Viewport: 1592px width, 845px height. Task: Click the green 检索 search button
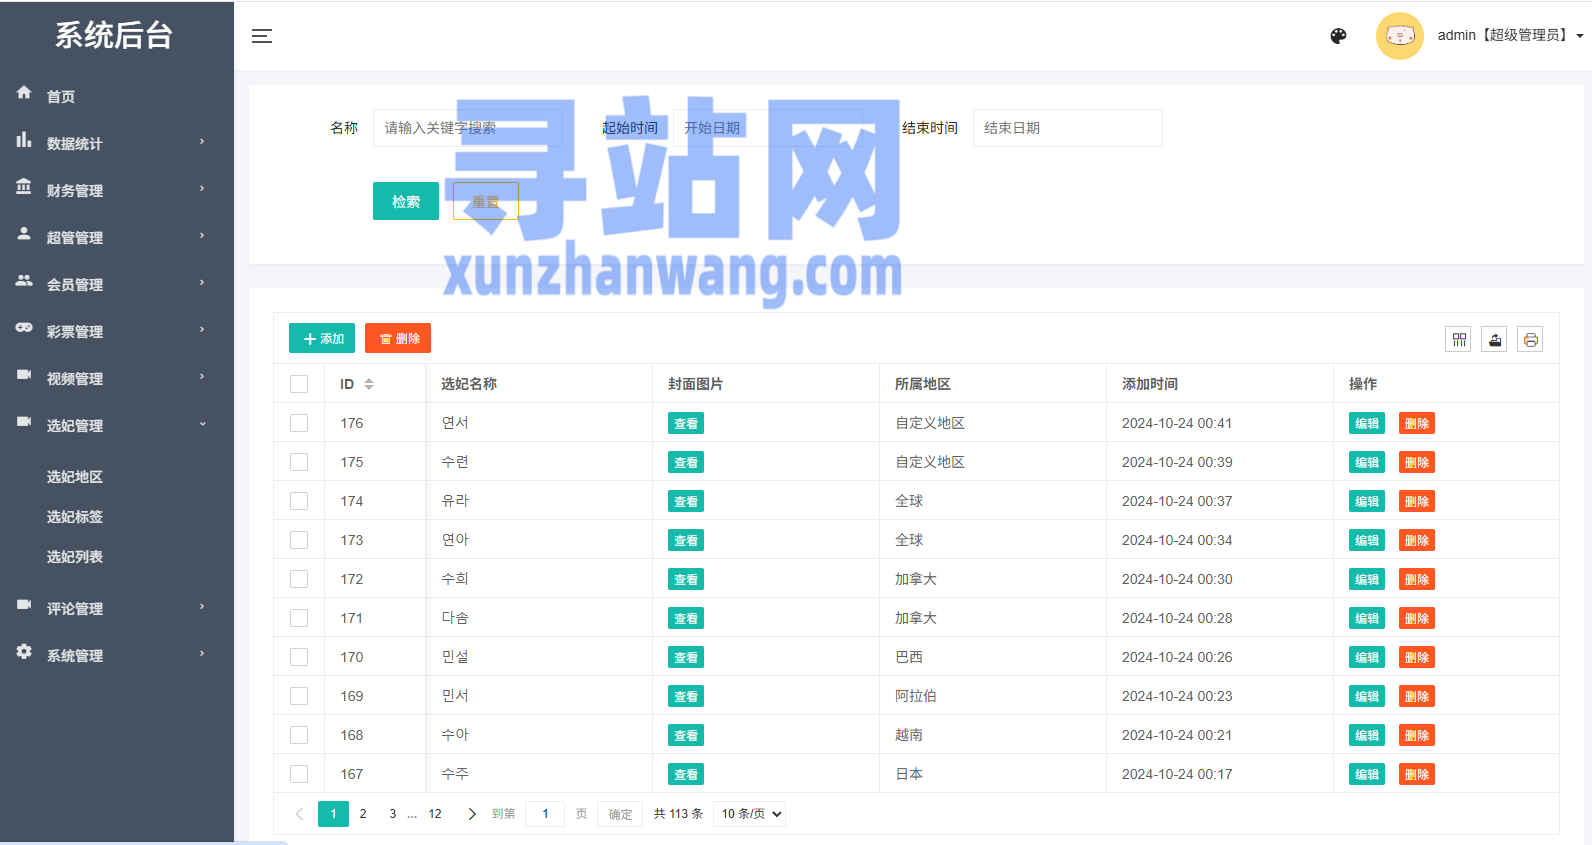coord(405,201)
